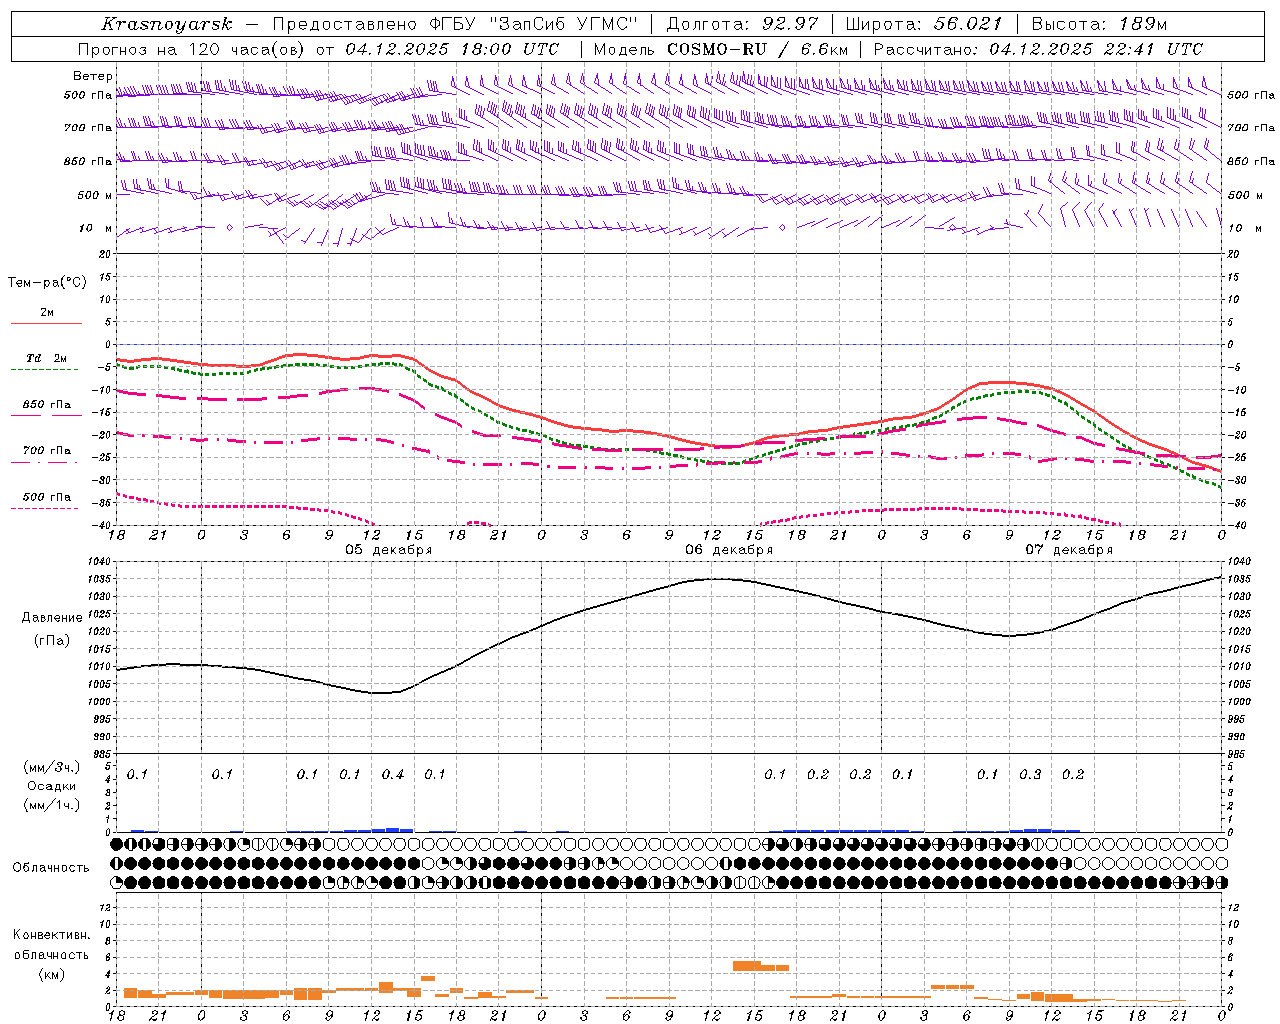The height and width of the screenshot is (1024, 1280).
Task: Click the '10 м' wind level label on the left
Action: coord(96,228)
